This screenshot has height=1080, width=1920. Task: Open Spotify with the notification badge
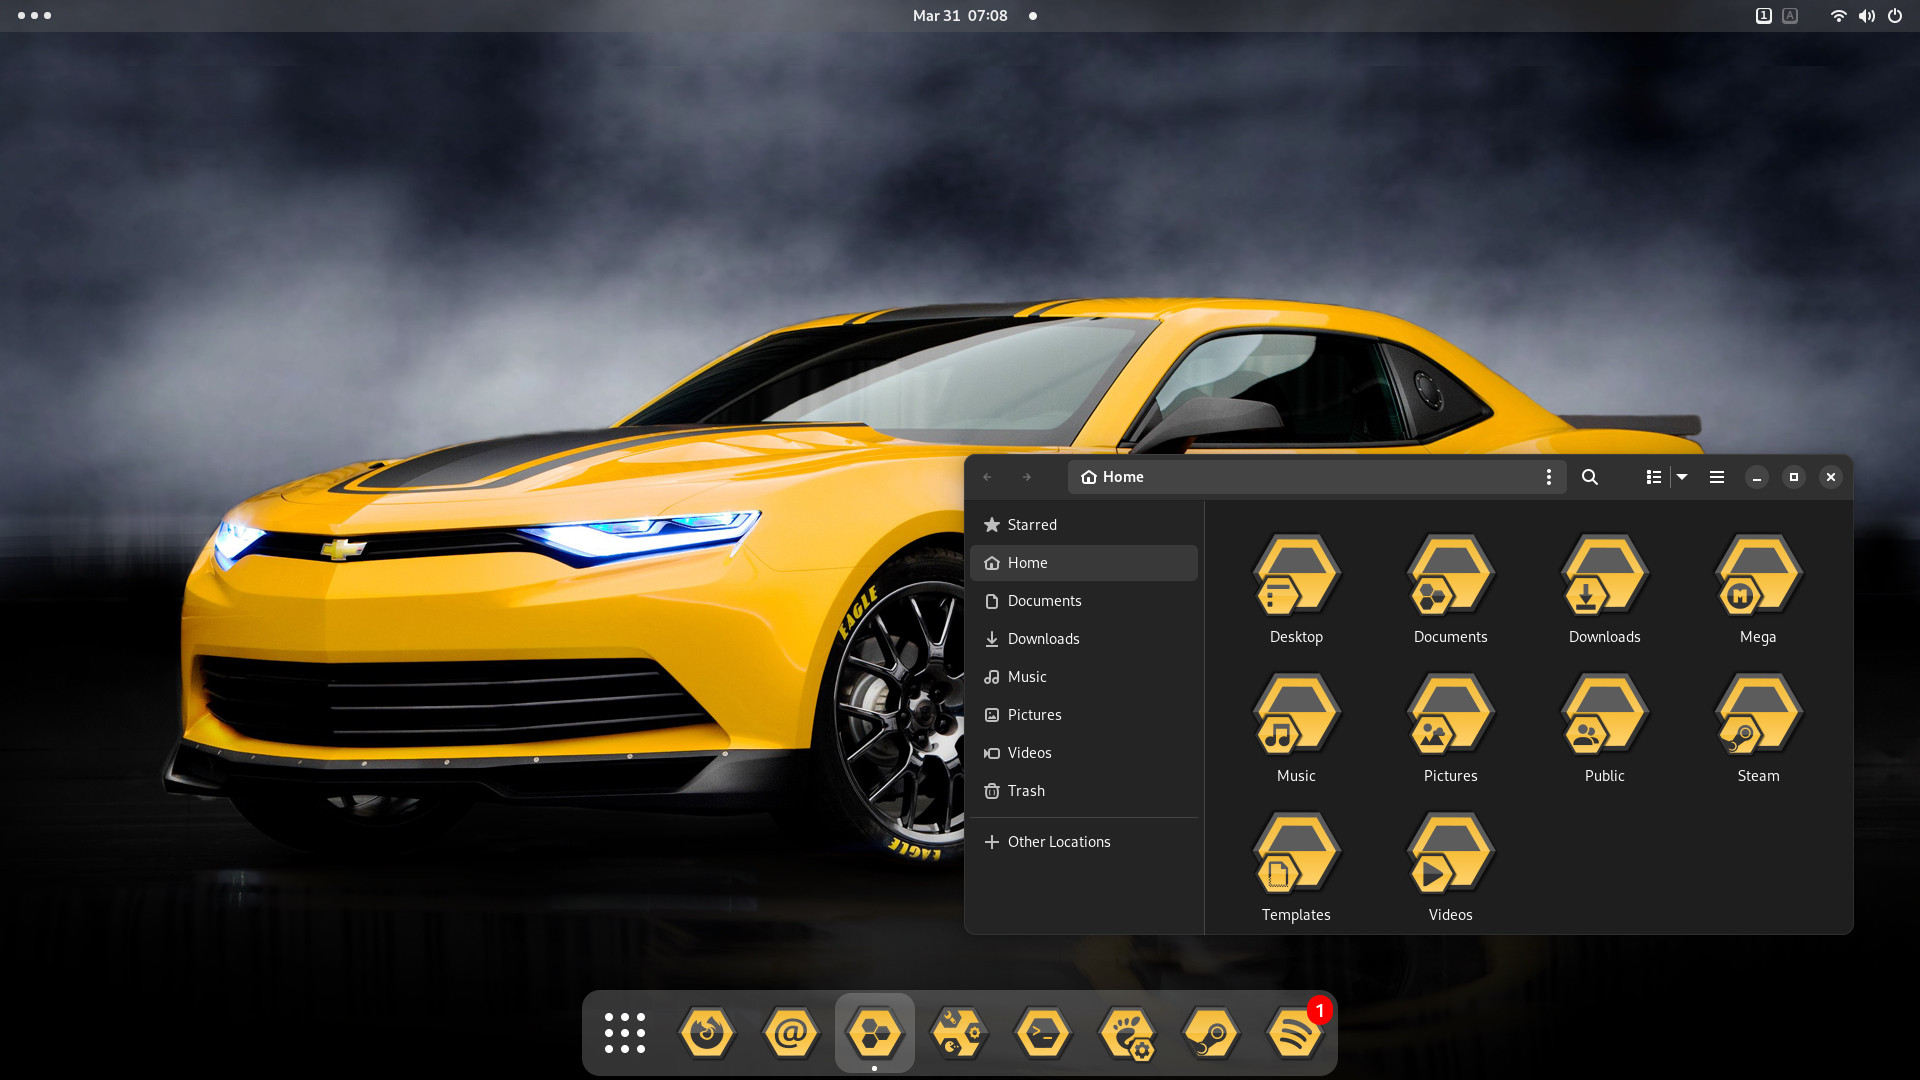click(1292, 1032)
